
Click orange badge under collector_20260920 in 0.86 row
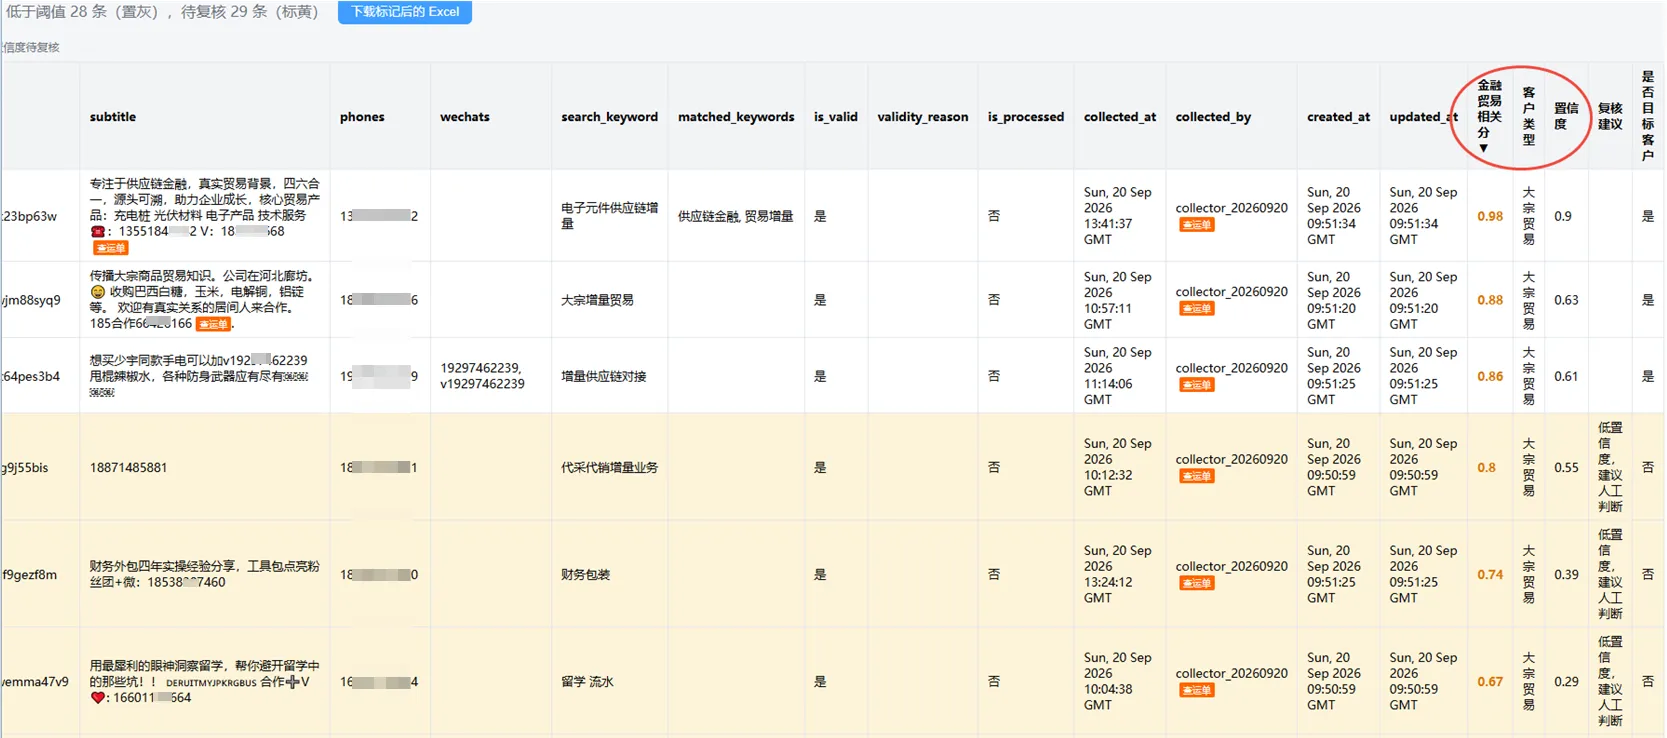tap(1196, 385)
